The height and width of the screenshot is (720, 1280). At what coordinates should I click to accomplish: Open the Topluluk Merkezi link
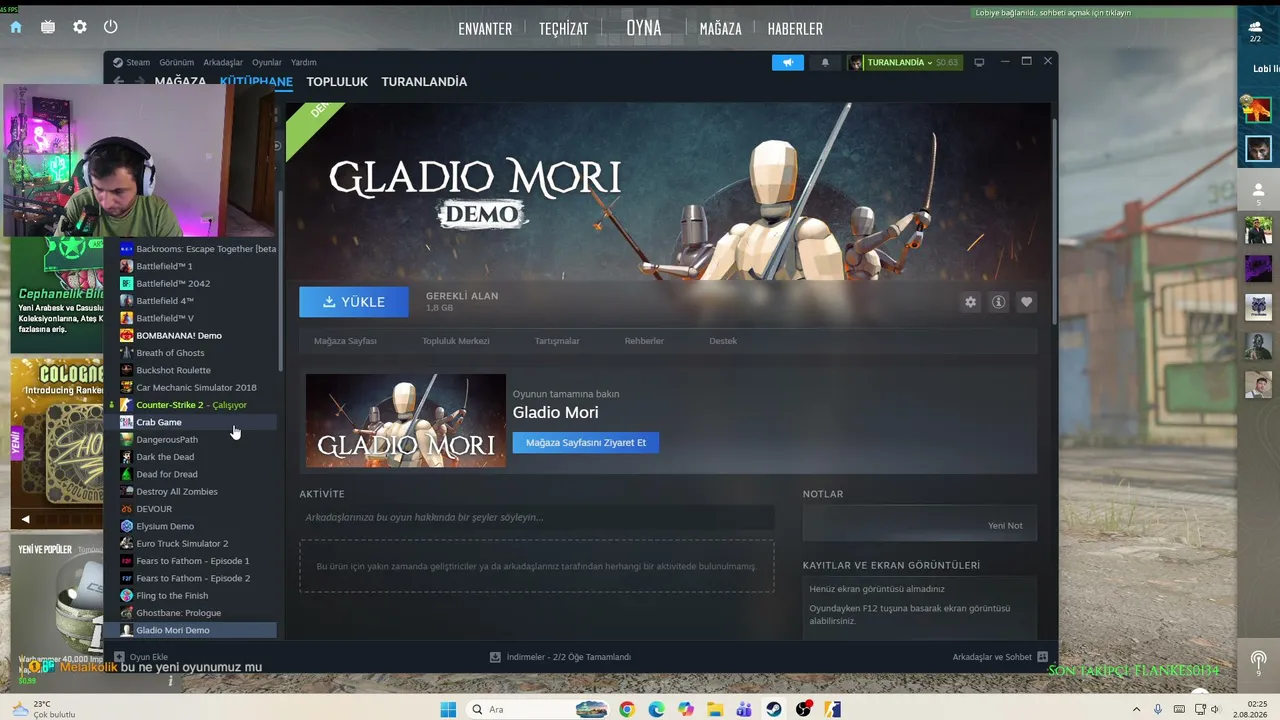[x=456, y=341]
